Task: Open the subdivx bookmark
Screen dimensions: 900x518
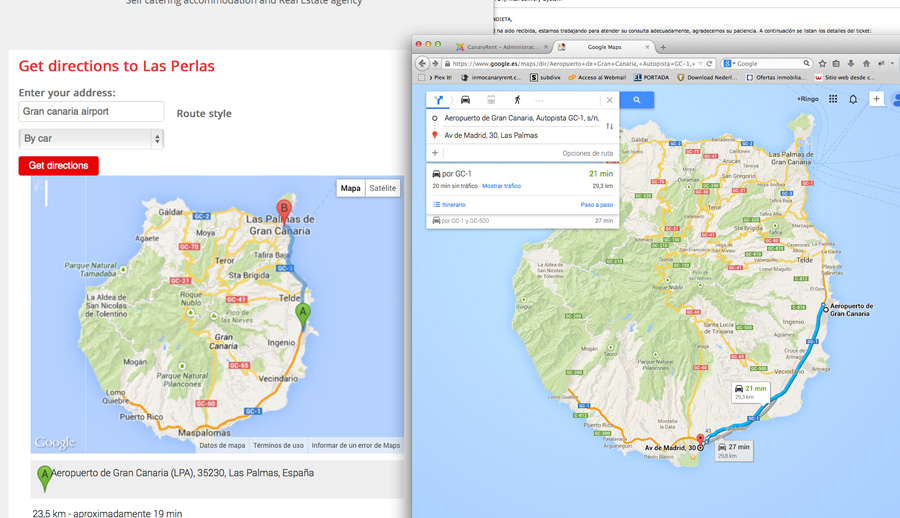Action: (x=545, y=77)
